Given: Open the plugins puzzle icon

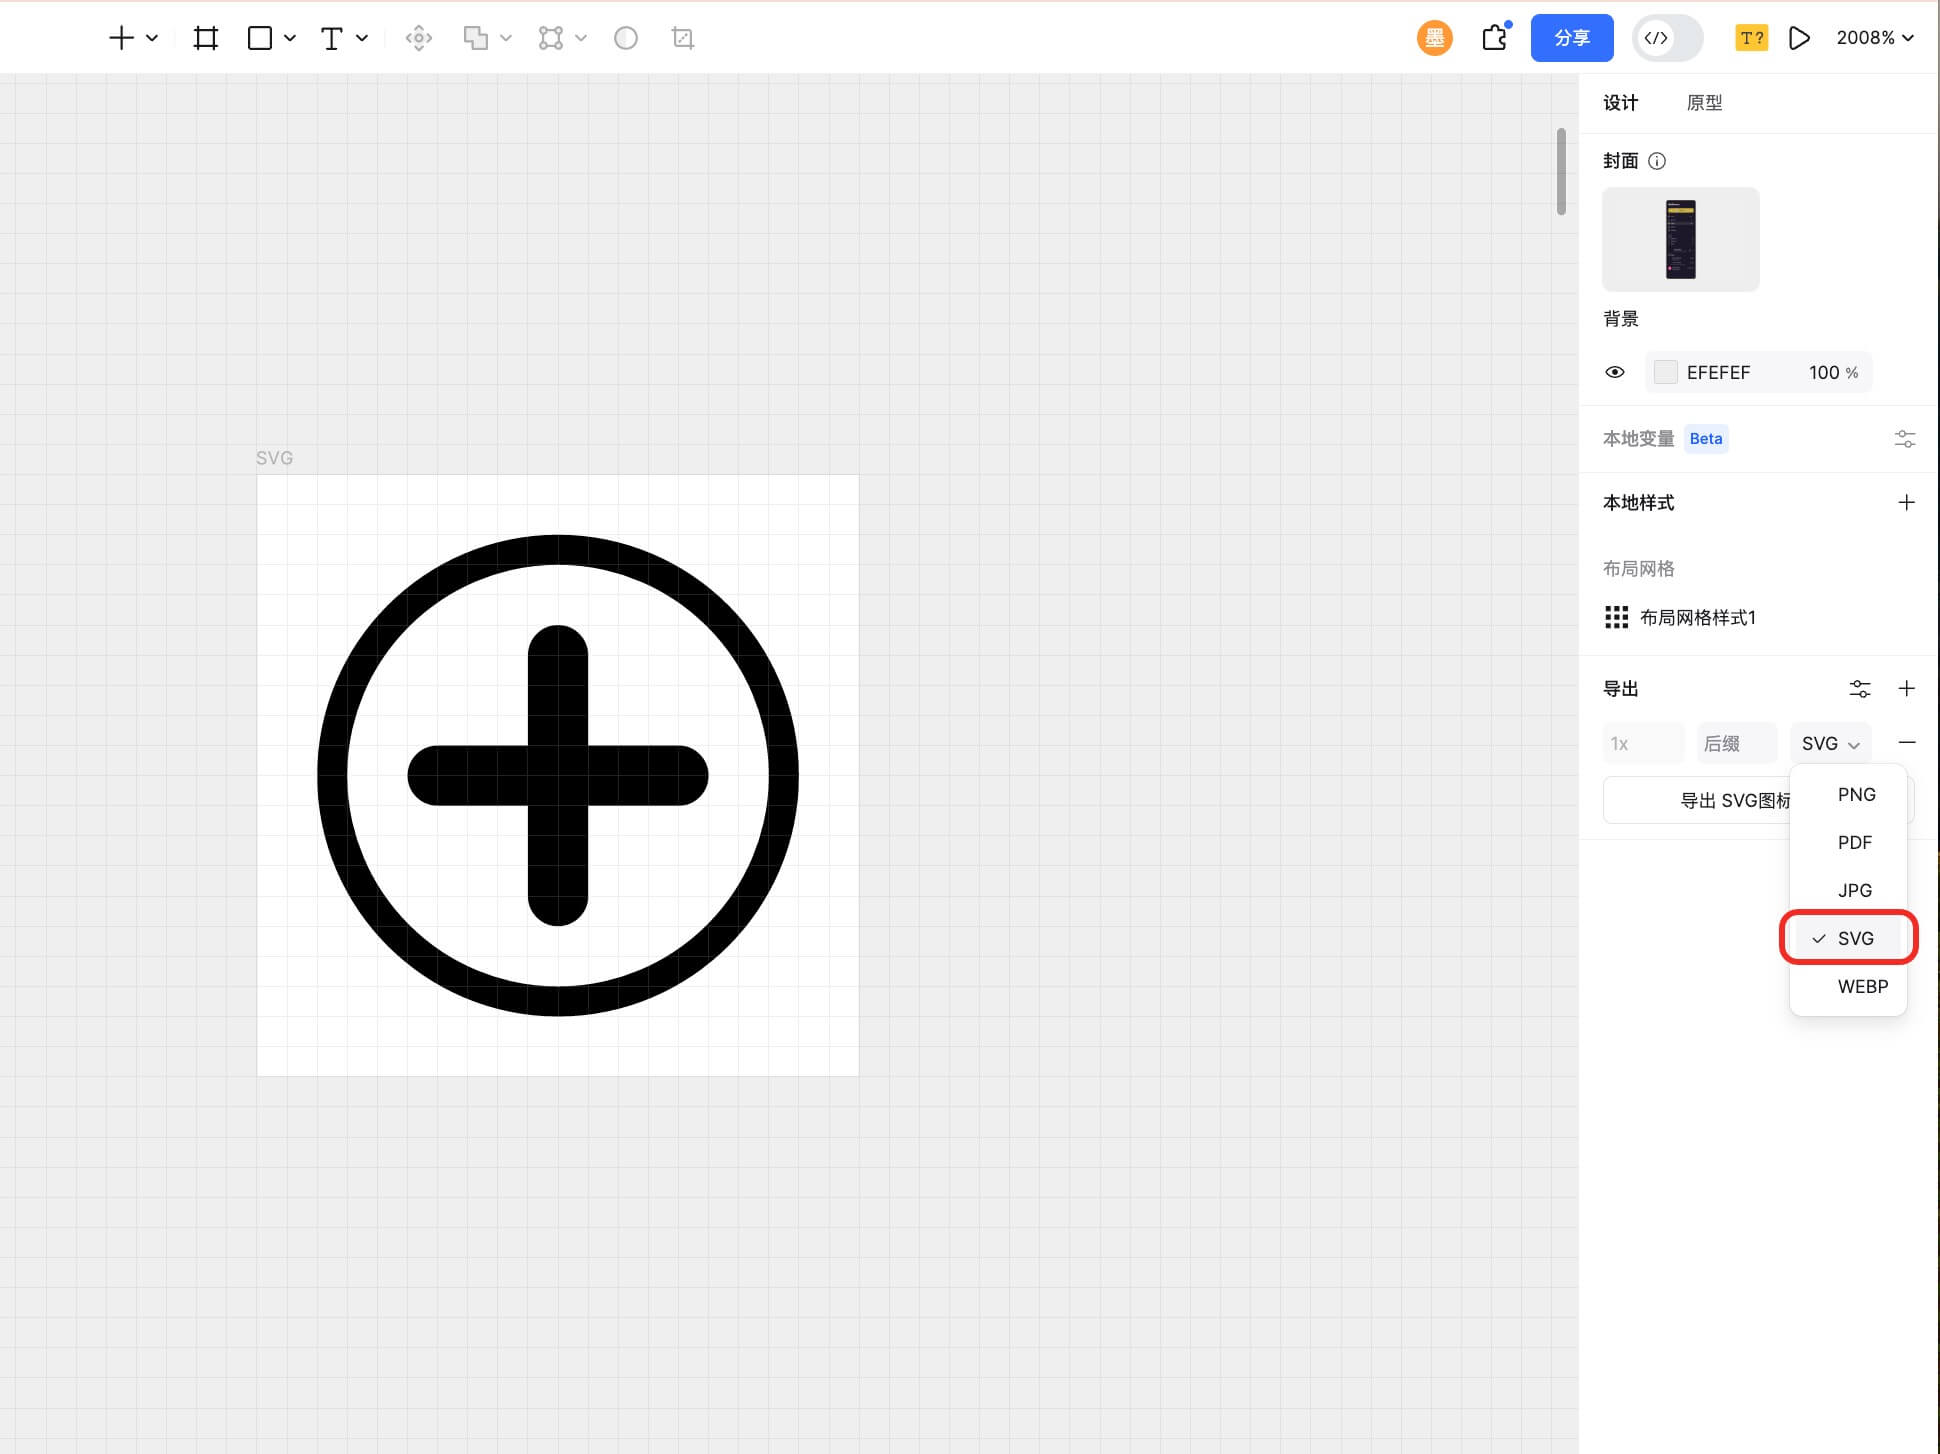Looking at the screenshot, I should tap(1494, 38).
